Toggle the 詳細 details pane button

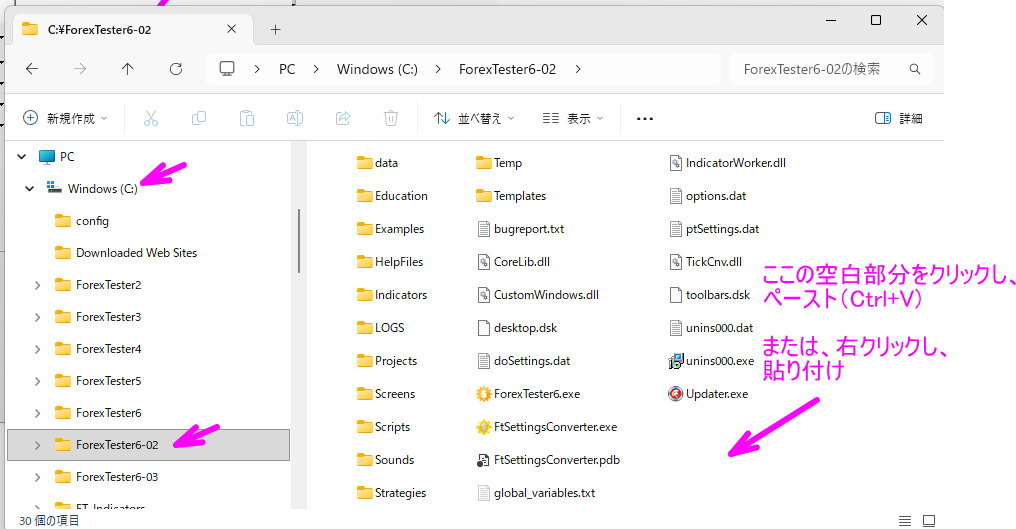[x=899, y=118]
